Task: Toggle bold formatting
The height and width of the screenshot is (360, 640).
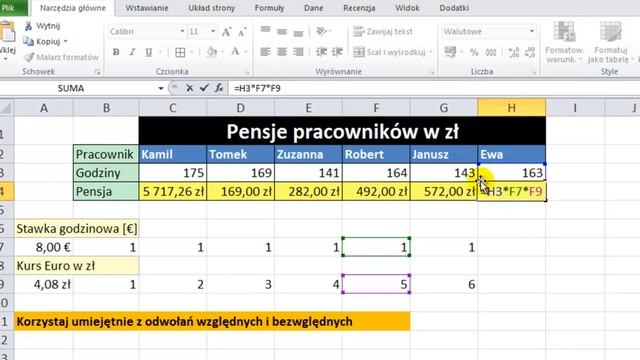Action: click(116, 52)
